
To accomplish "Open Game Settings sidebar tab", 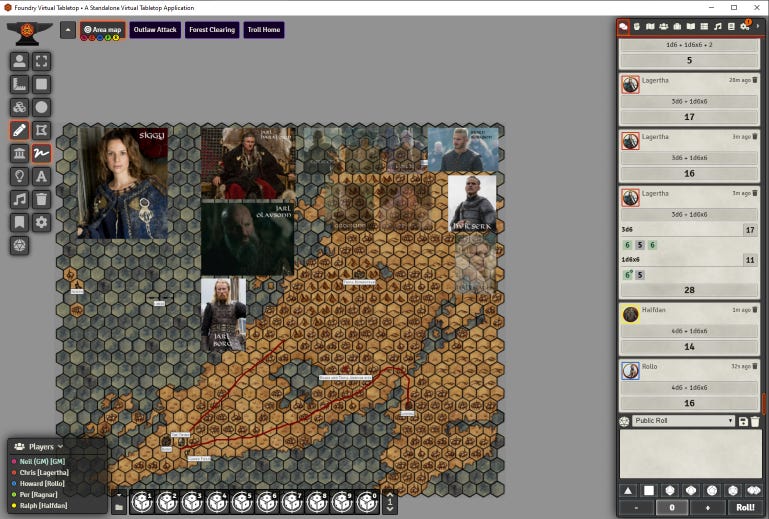I will [745, 26].
